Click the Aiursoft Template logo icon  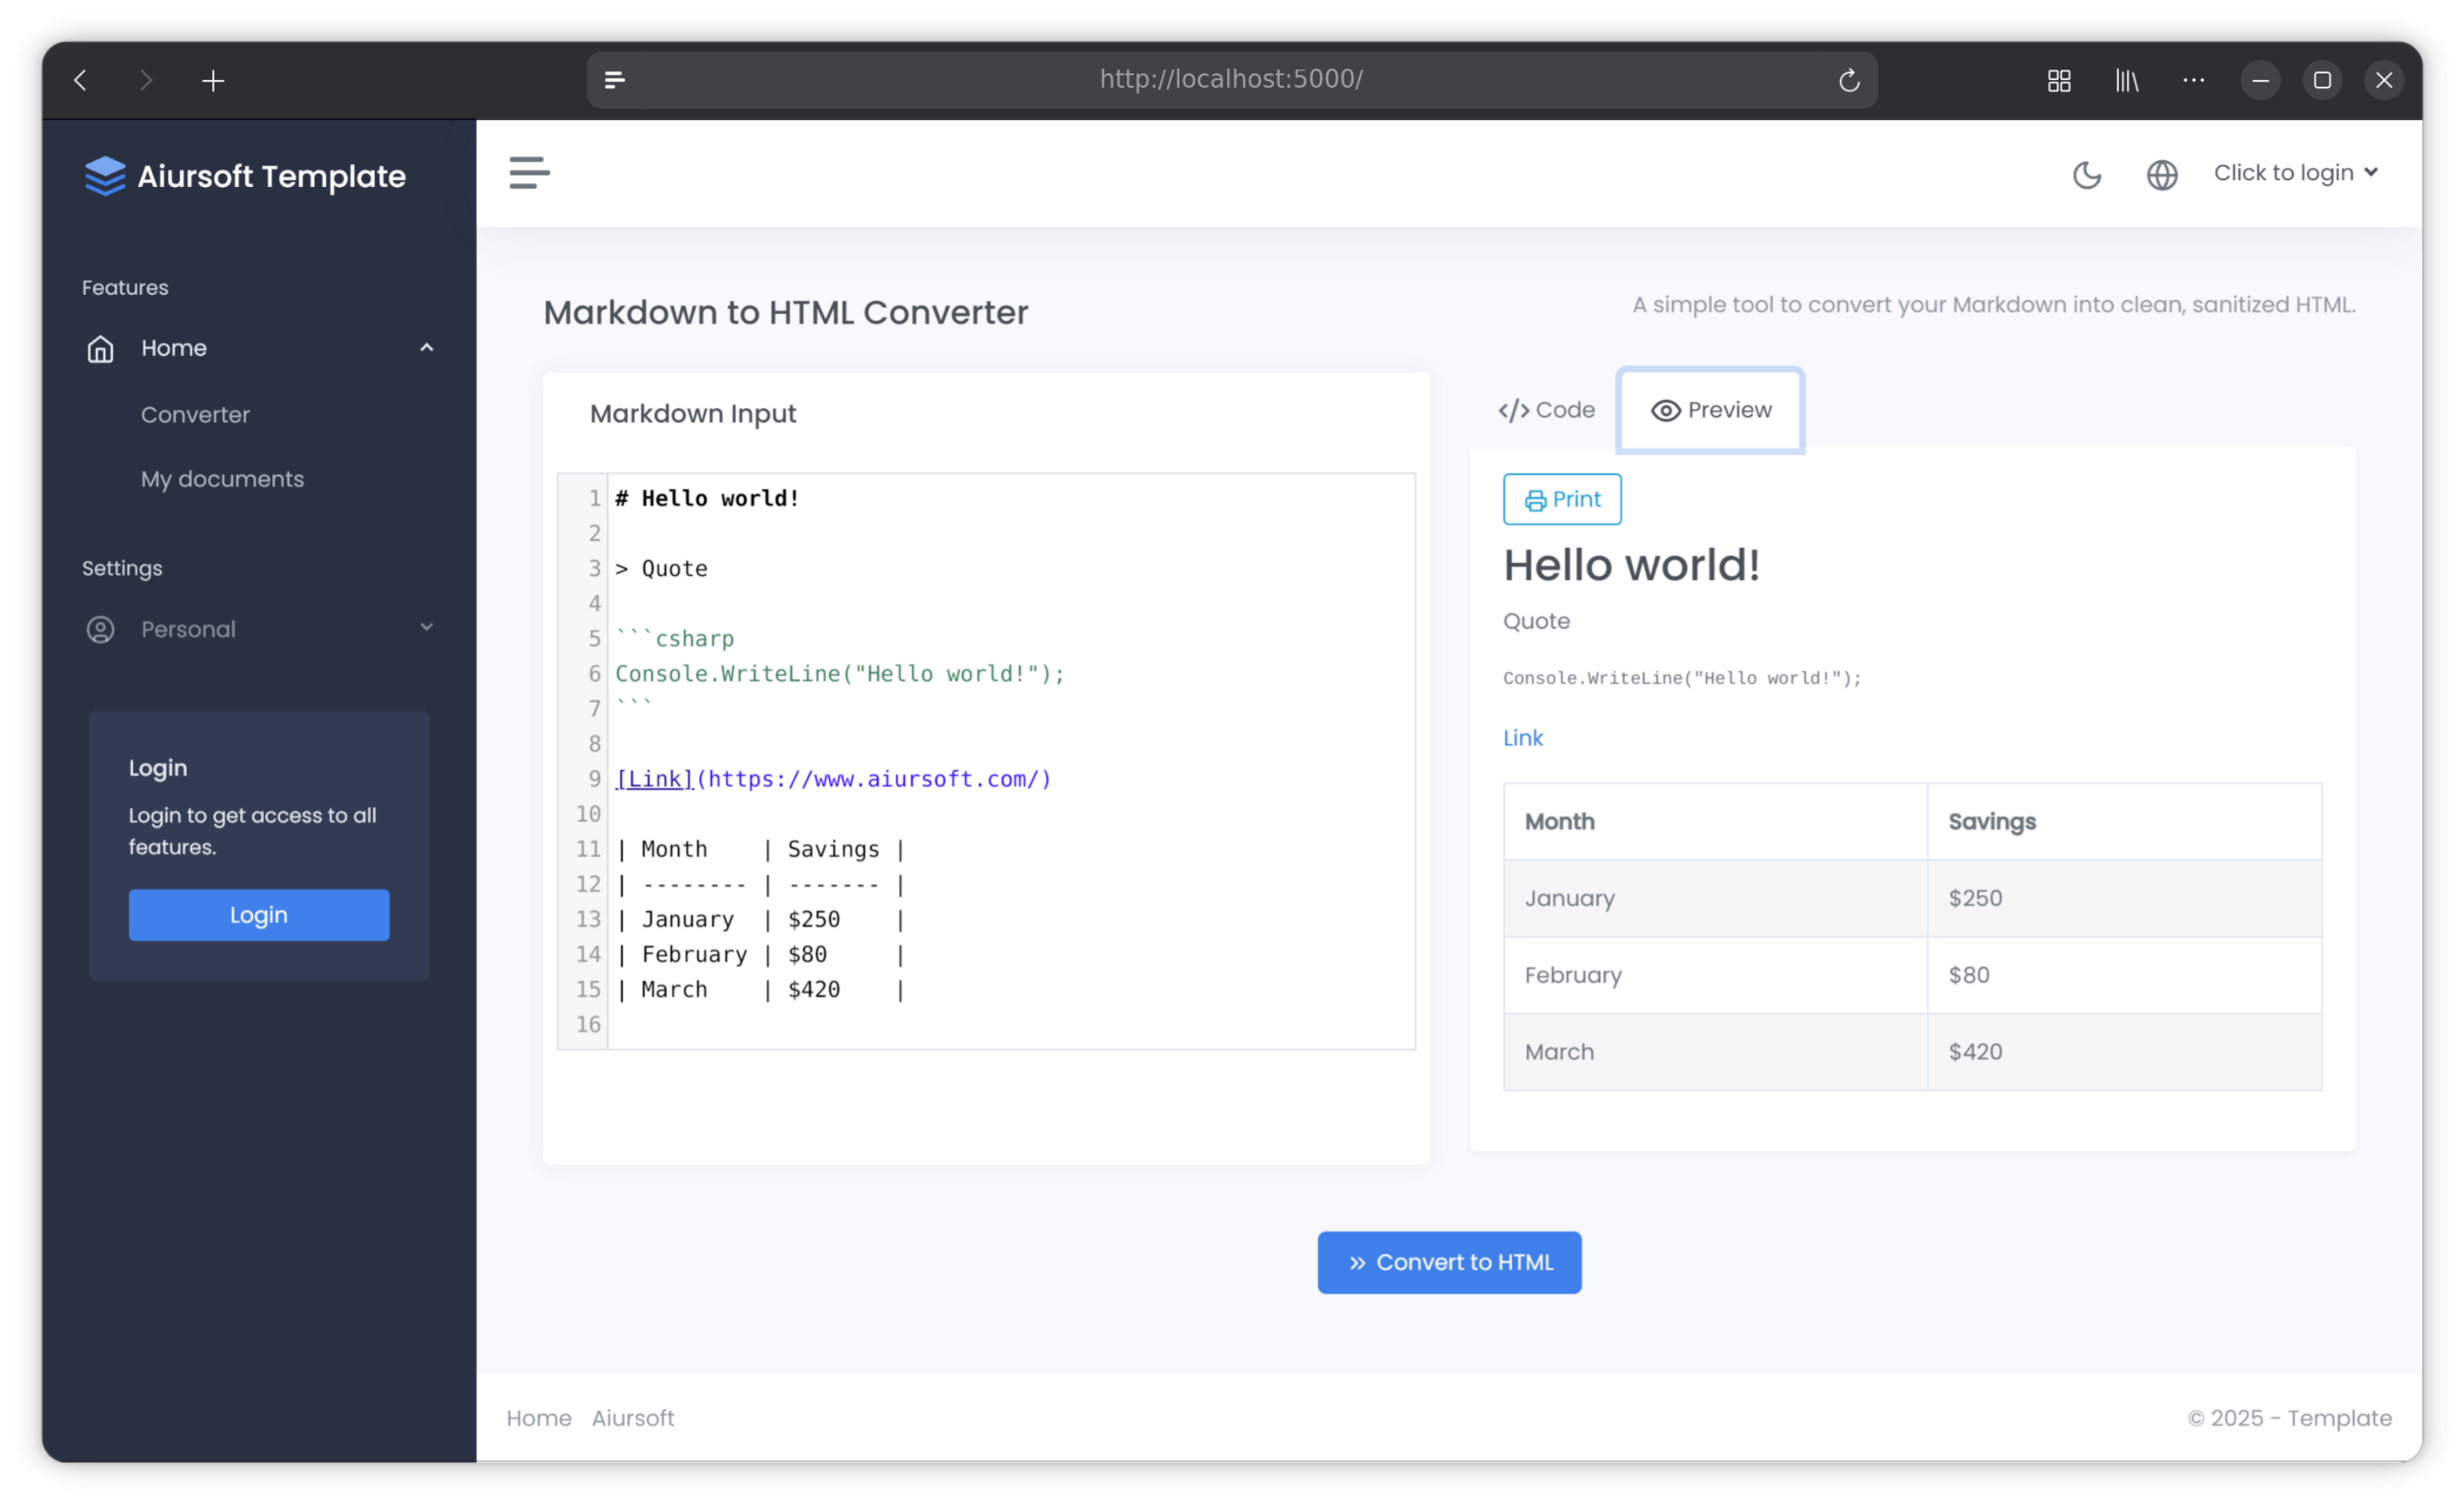(105, 176)
